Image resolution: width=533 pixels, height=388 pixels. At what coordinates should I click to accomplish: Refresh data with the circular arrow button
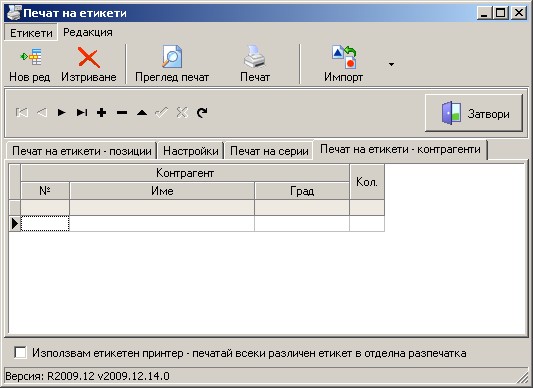click(x=202, y=112)
